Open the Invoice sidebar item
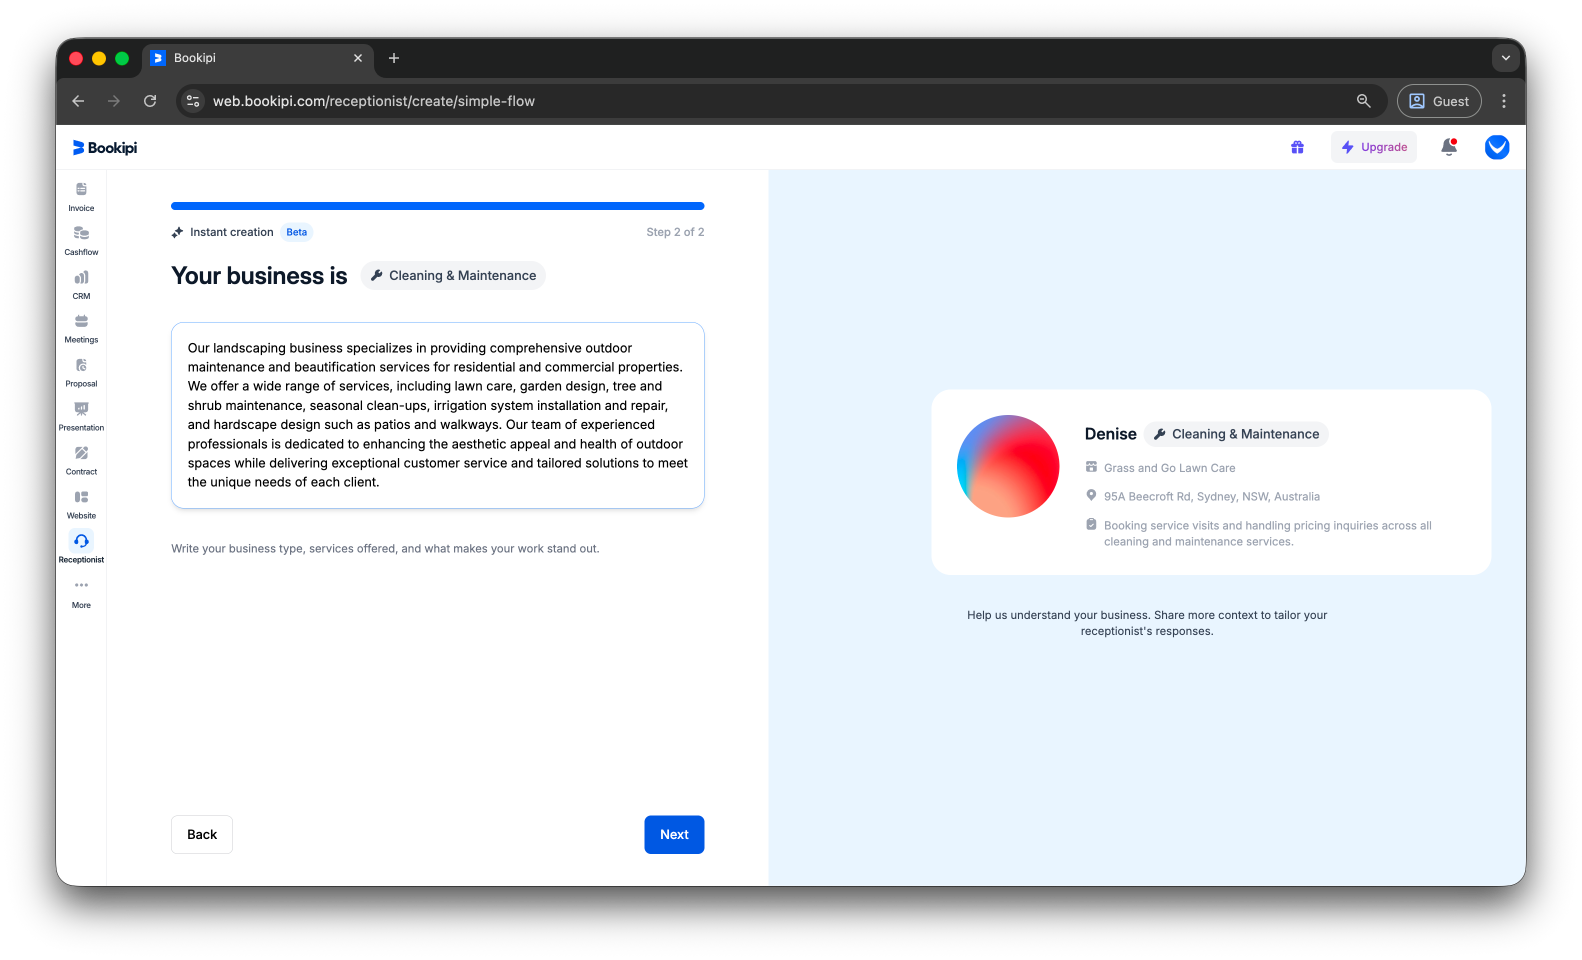This screenshot has width=1582, height=960. click(81, 197)
